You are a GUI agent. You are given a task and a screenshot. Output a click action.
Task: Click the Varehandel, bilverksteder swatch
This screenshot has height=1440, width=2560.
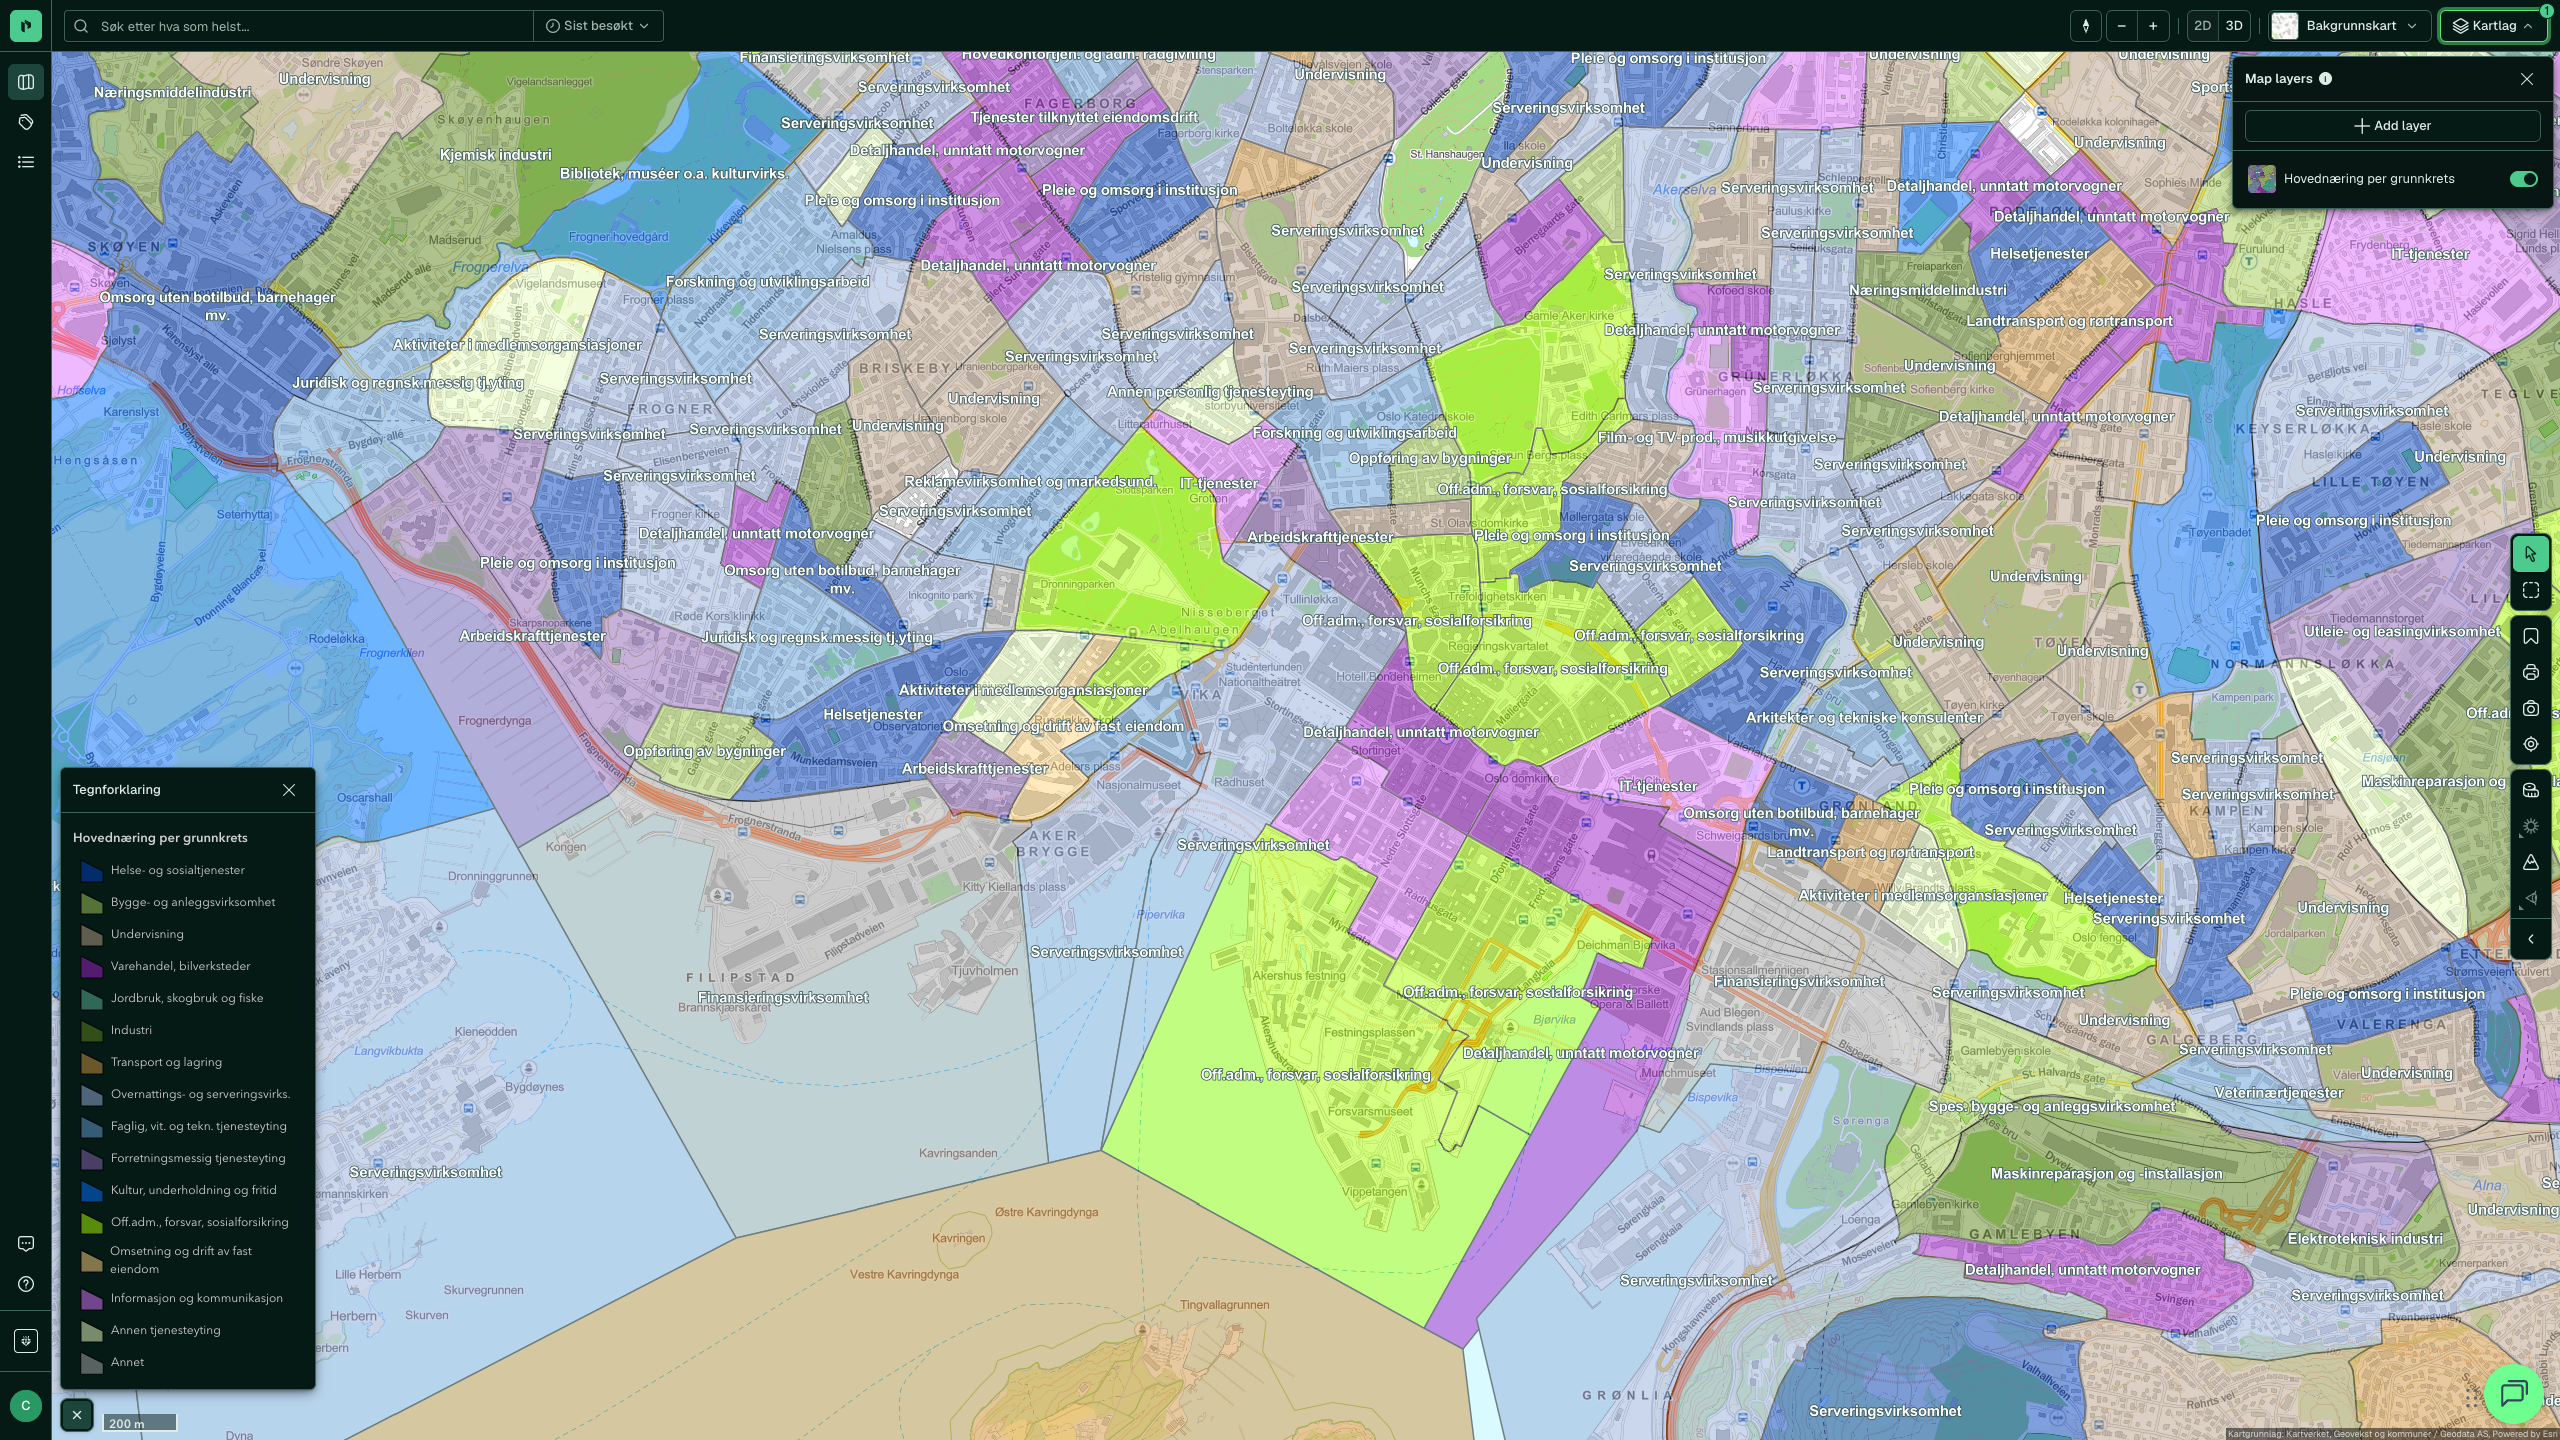pos(92,967)
